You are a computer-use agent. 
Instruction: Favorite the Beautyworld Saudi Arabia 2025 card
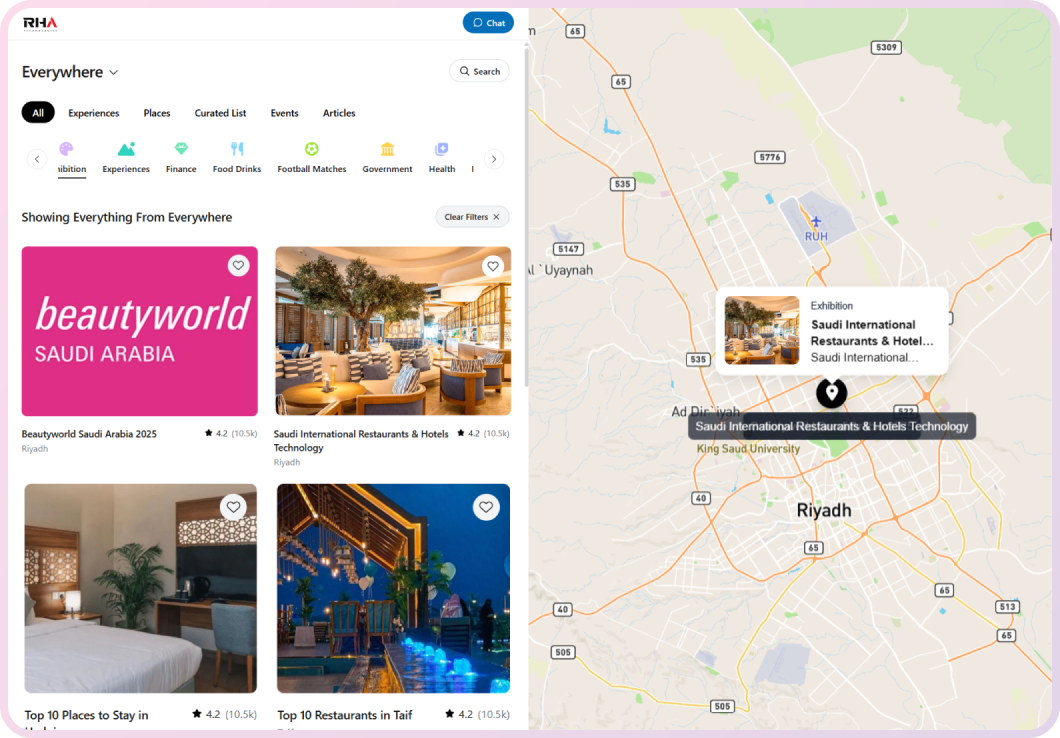(237, 266)
